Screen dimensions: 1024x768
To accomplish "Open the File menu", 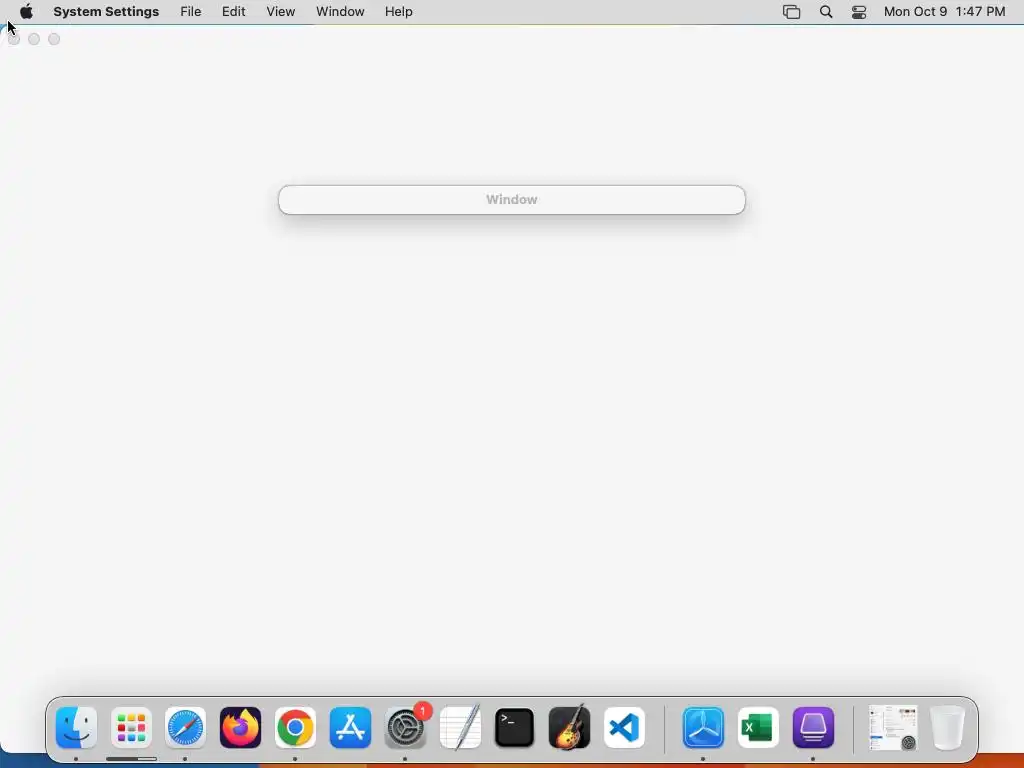I will point(191,12).
